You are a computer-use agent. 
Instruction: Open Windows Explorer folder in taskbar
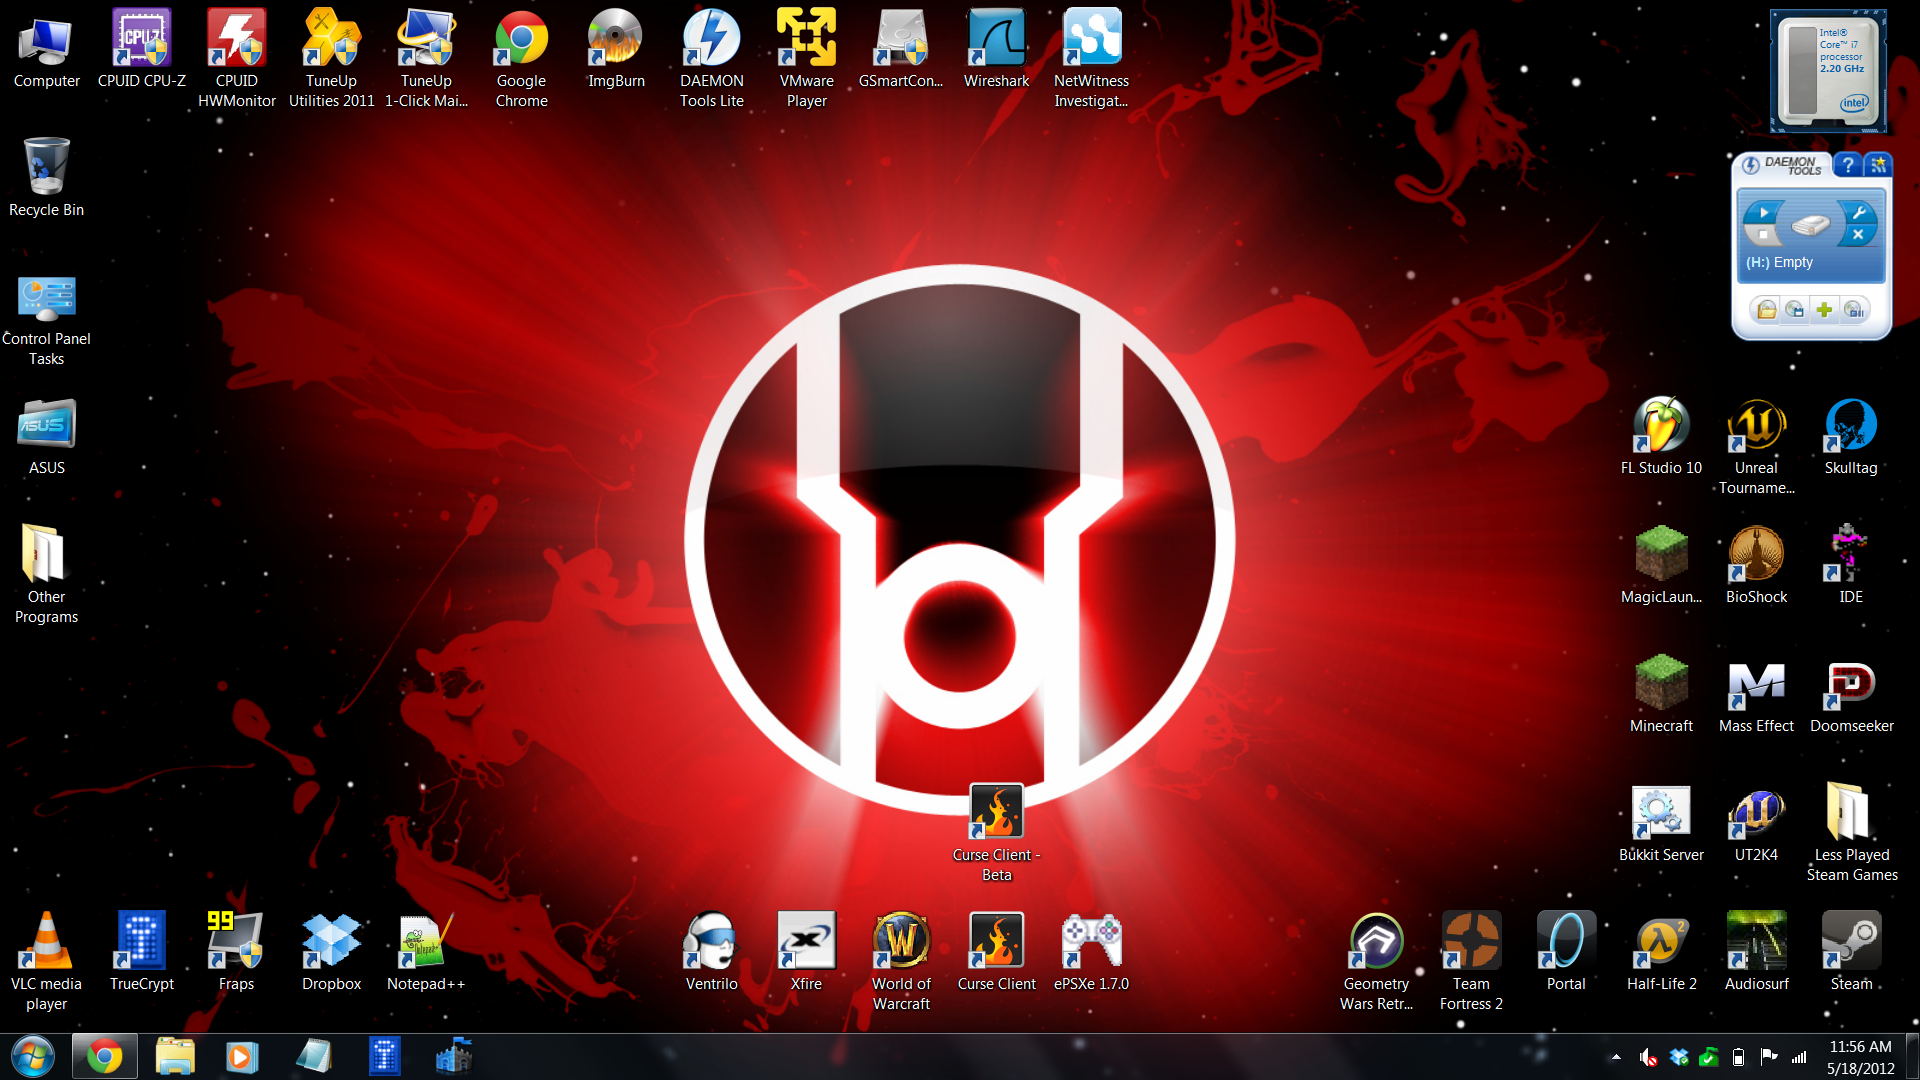175,1056
